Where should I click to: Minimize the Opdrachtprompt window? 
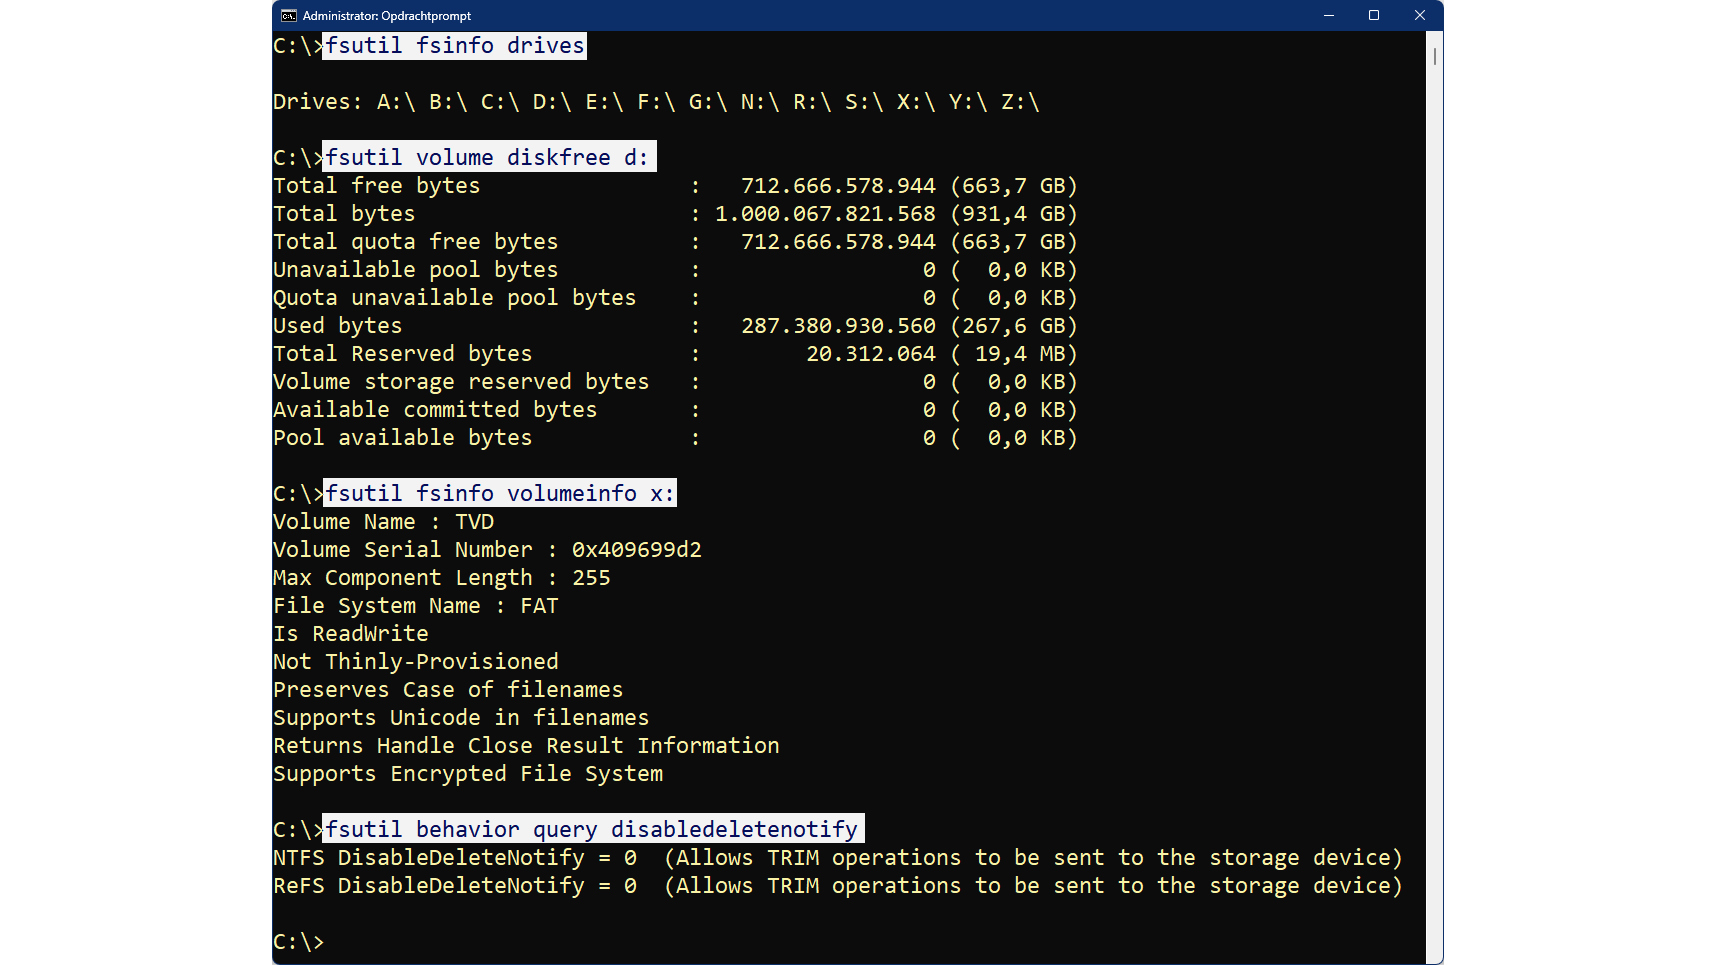(x=1329, y=16)
